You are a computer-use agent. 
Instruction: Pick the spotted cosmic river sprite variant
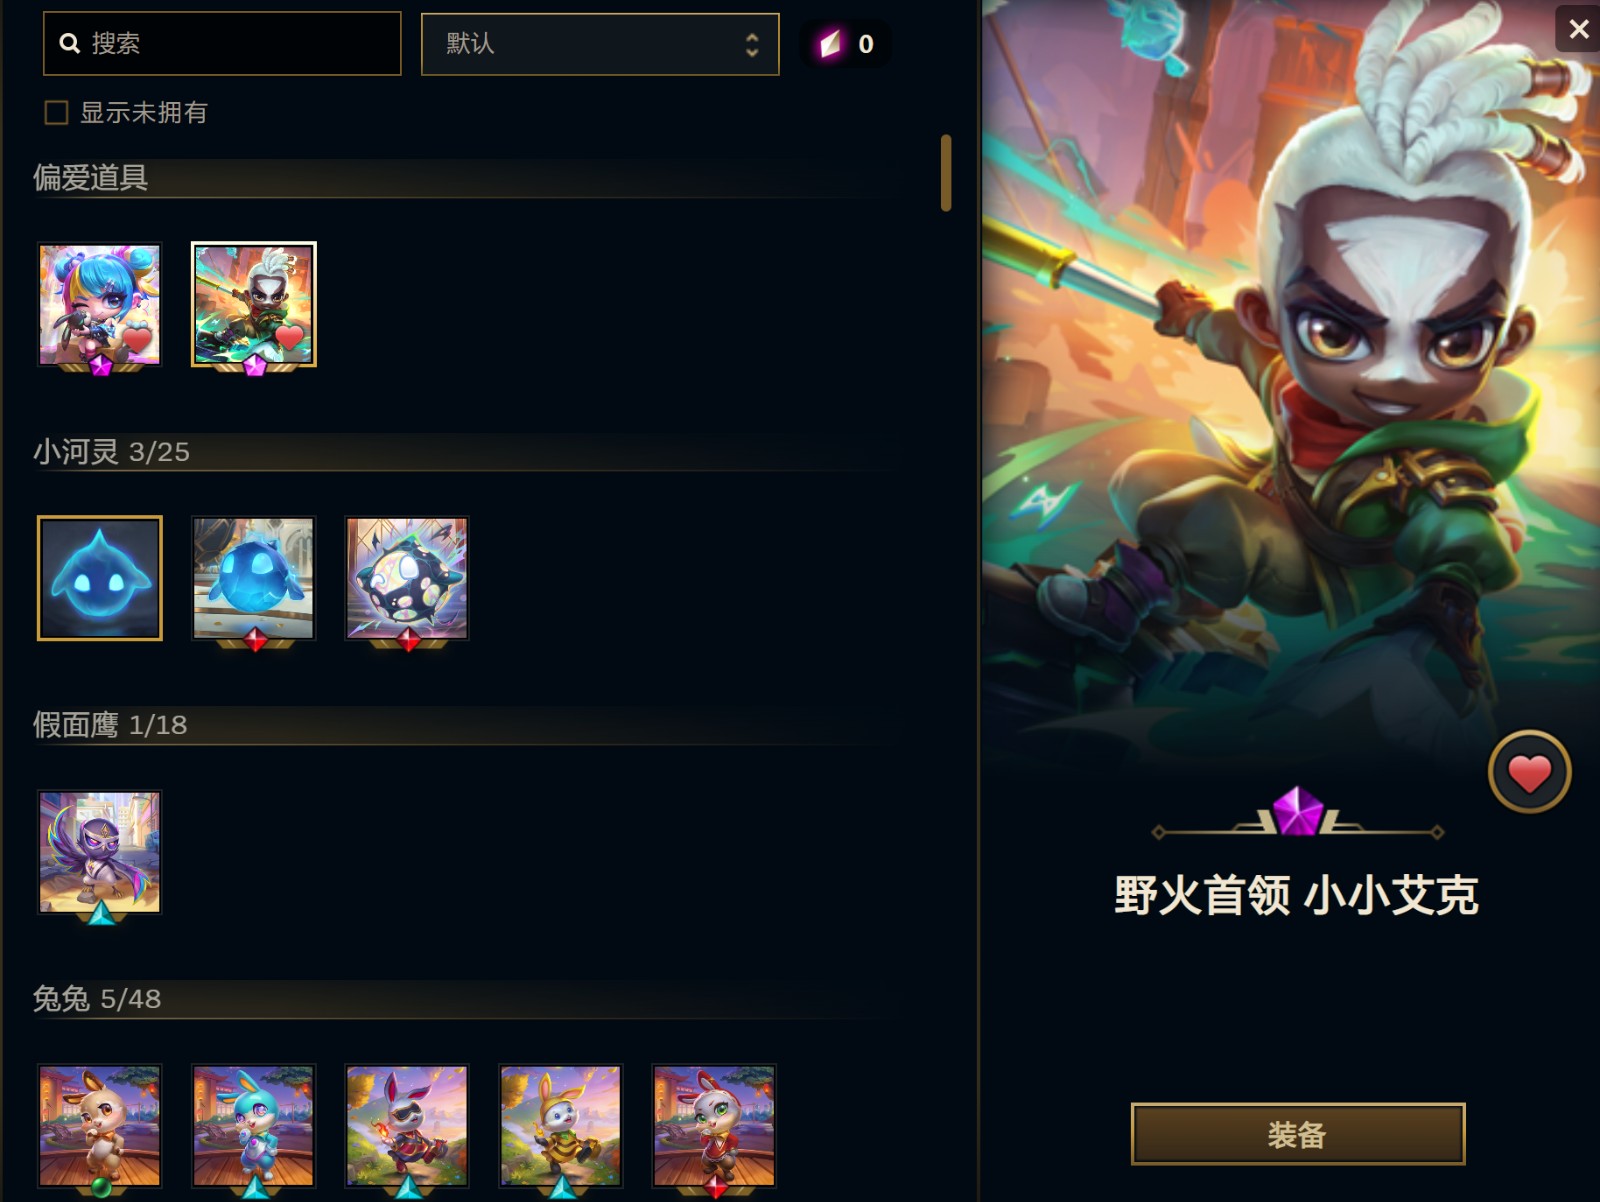pos(407,578)
